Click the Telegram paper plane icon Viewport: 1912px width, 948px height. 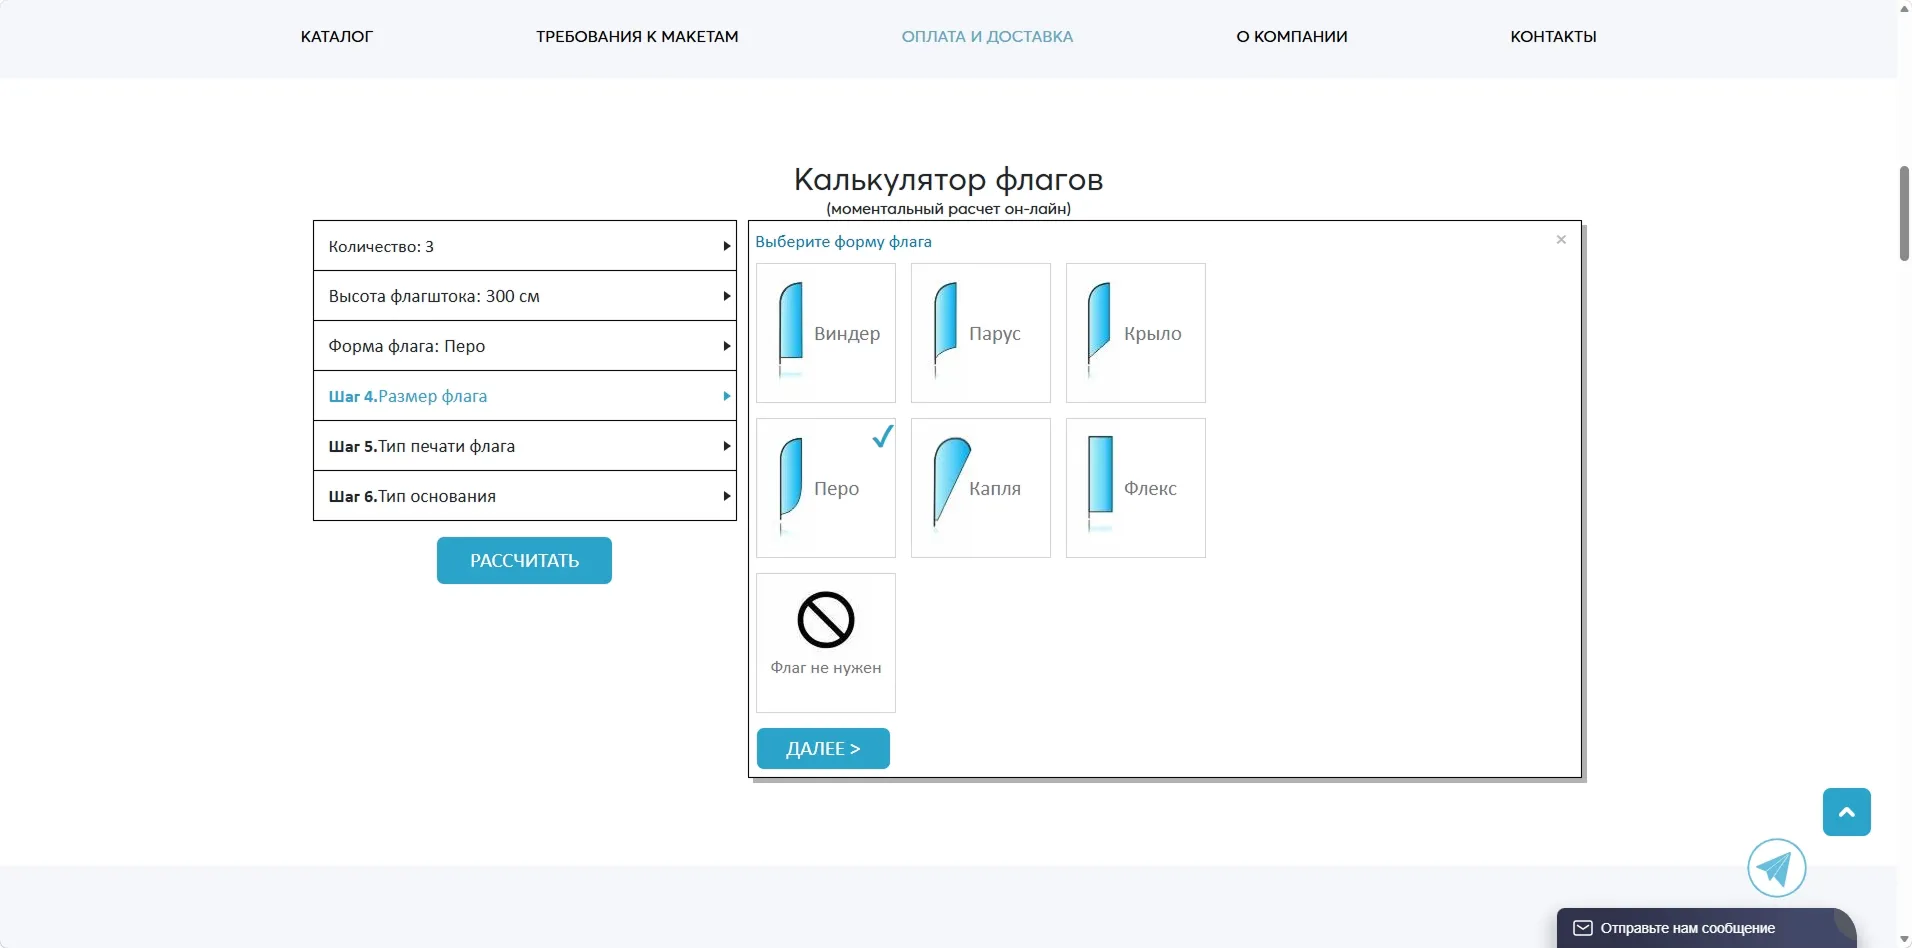1776,868
